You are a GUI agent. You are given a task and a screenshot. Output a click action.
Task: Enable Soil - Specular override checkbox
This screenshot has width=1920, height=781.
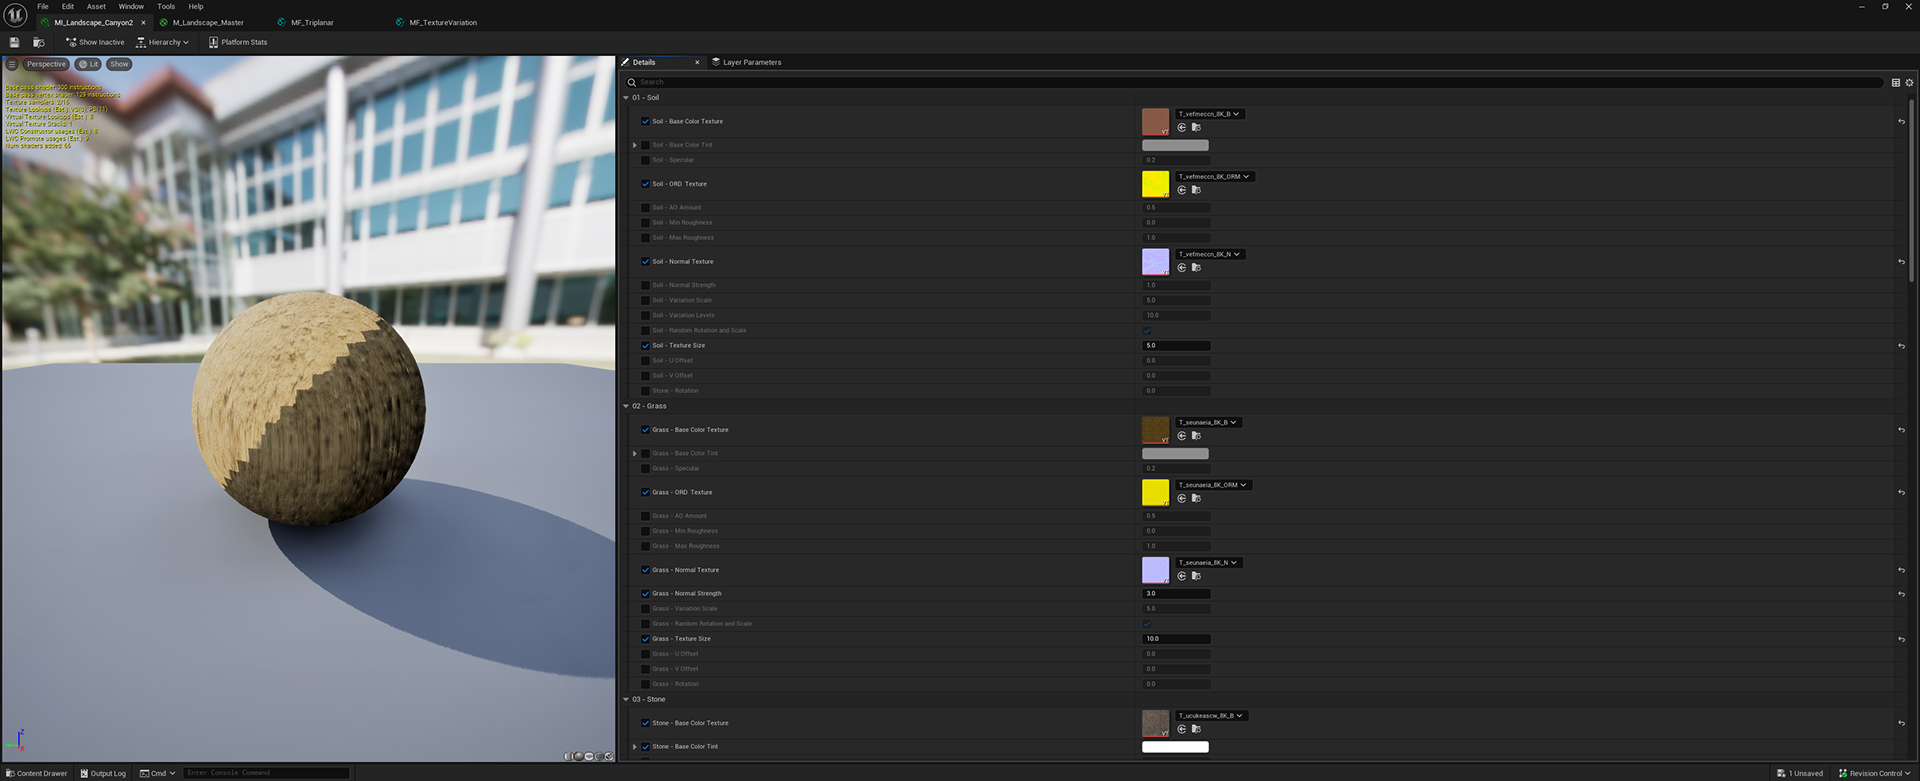(x=645, y=160)
